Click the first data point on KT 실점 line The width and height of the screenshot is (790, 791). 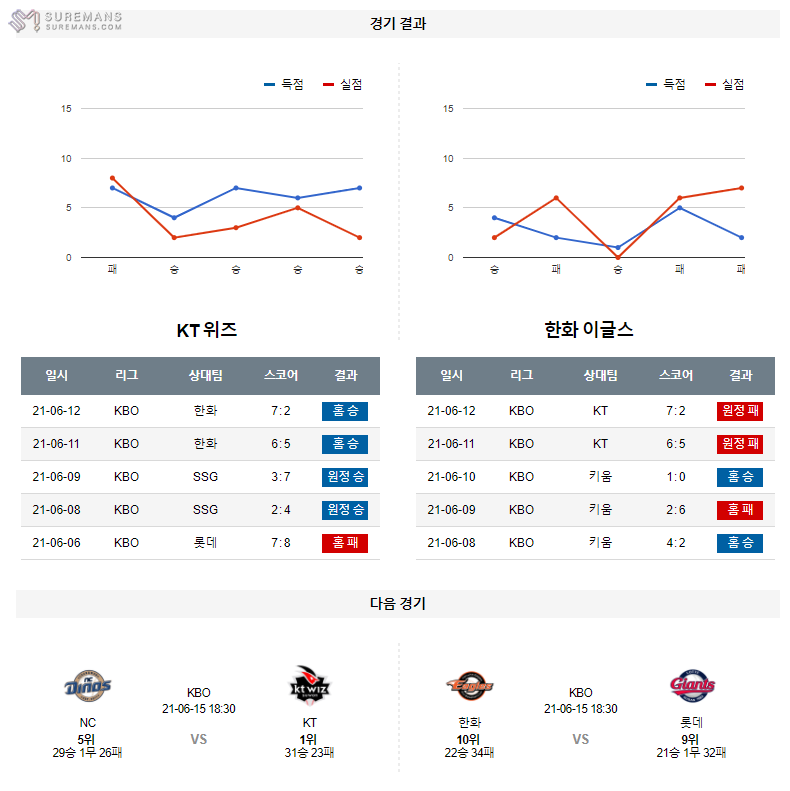click(x=112, y=178)
